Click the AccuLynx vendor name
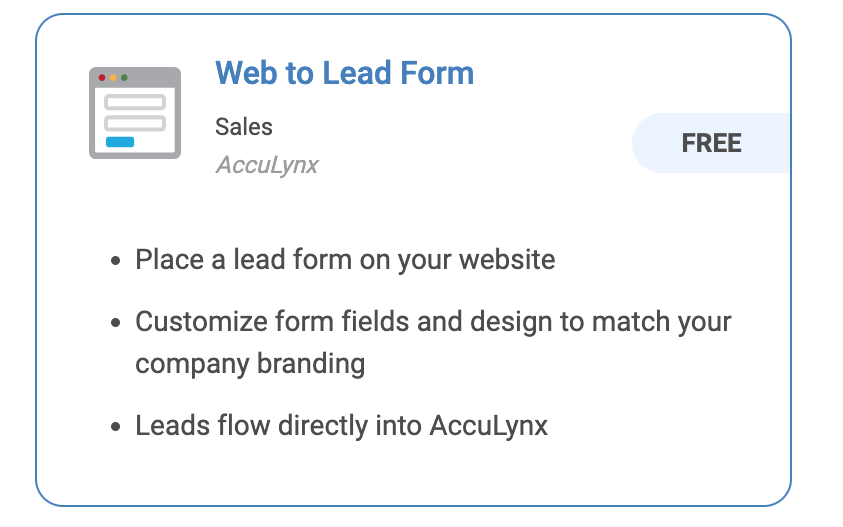 (267, 165)
